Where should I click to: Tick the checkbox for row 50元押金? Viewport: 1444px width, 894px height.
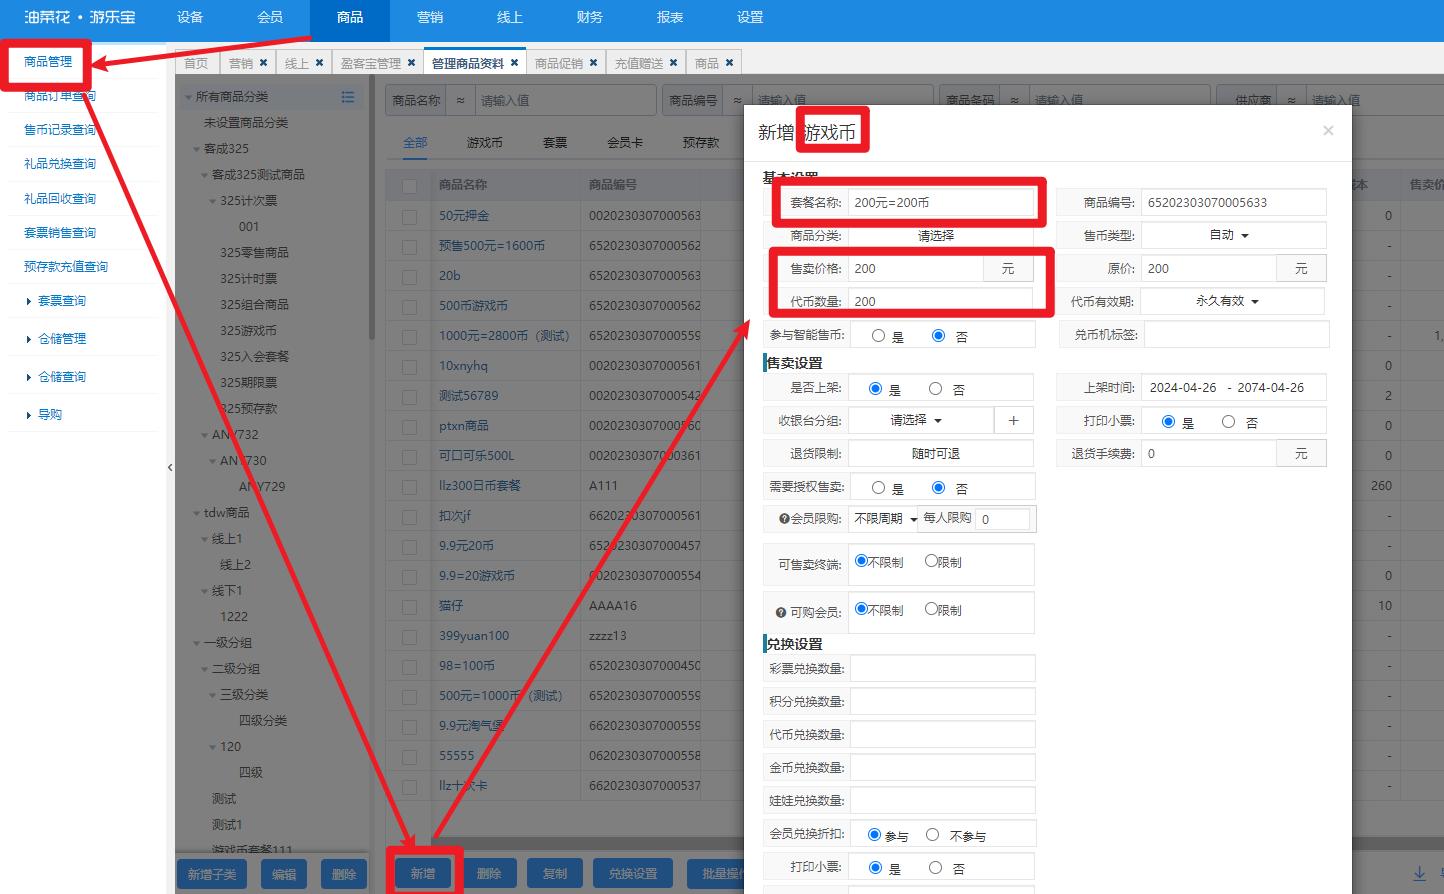[x=409, y=216]
